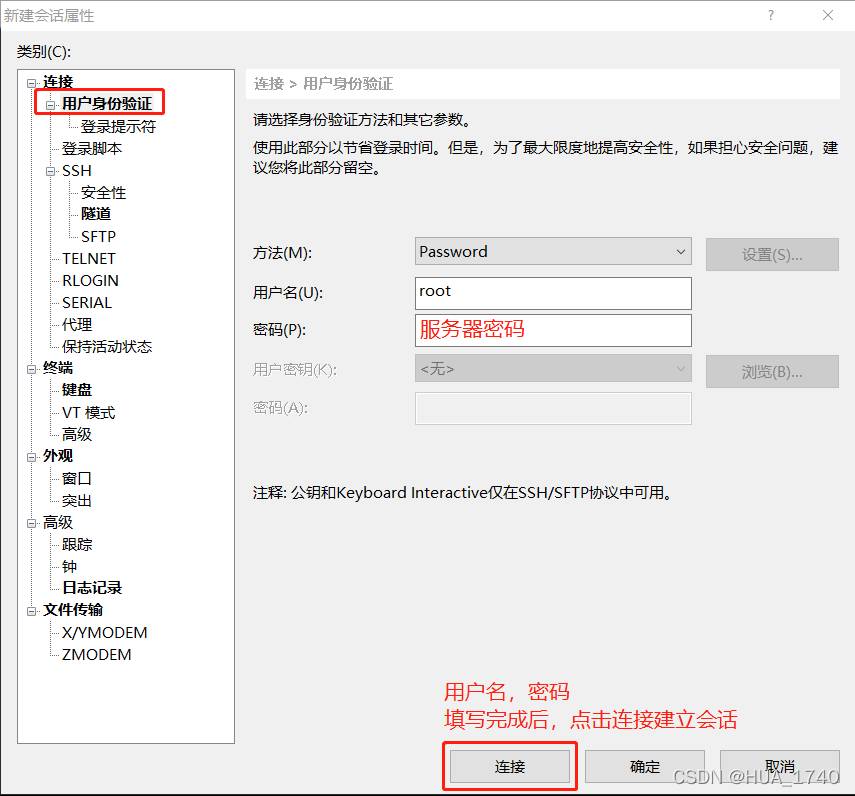Collapse the SSH tree node
The height and width of the screenshot is (796, 855).
(51, 171)
